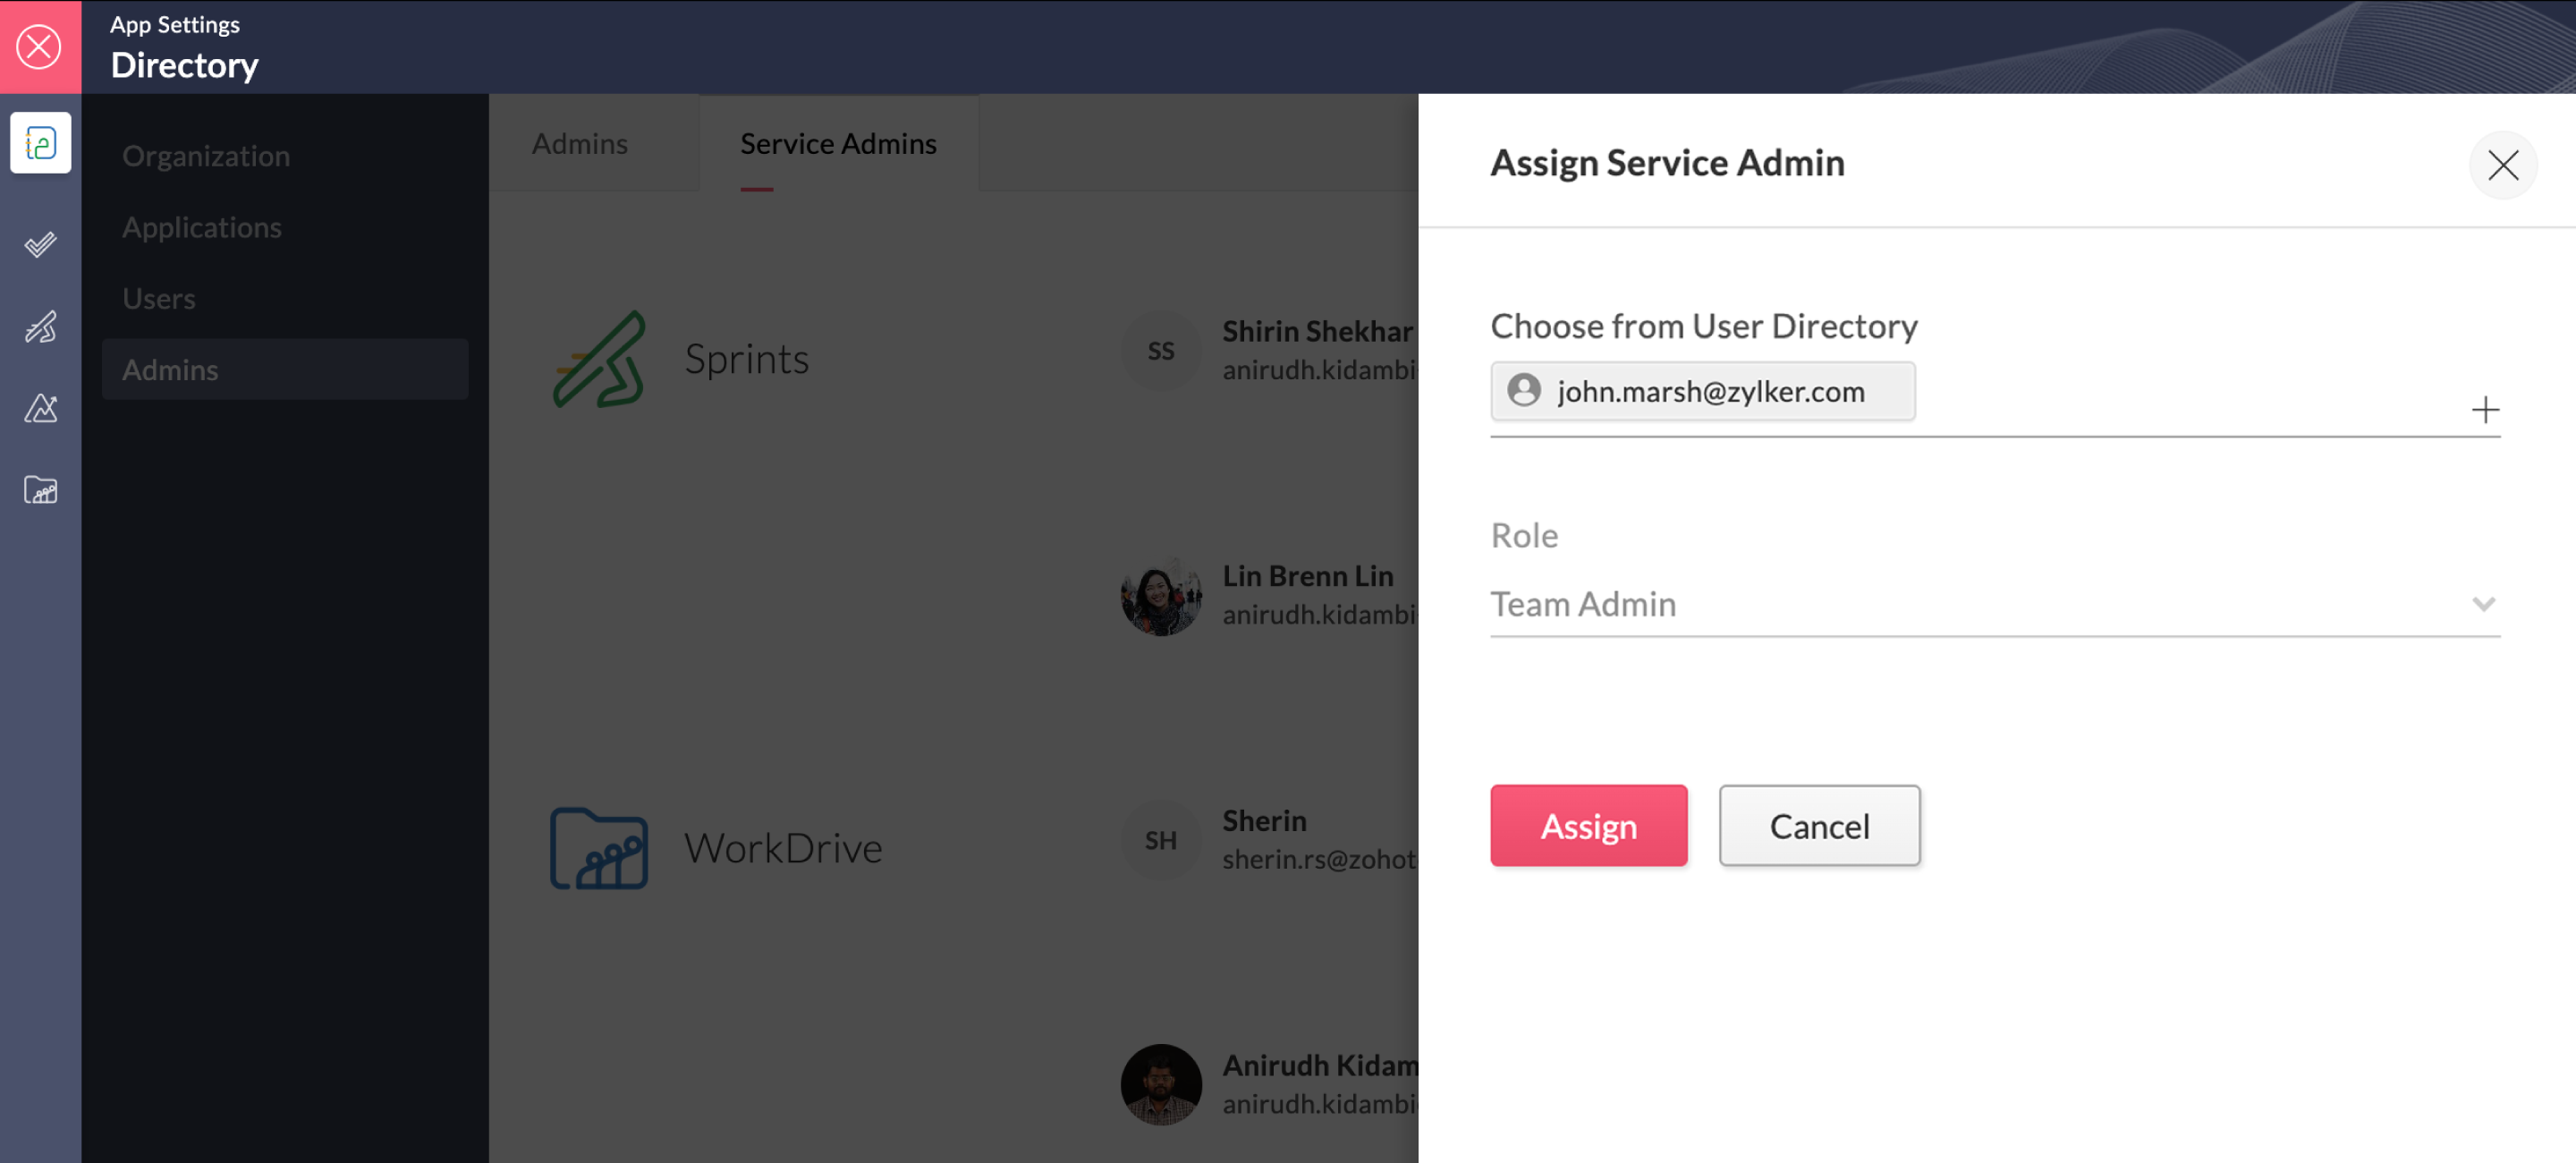Click the WorkDrive logo in the service list

599,848
